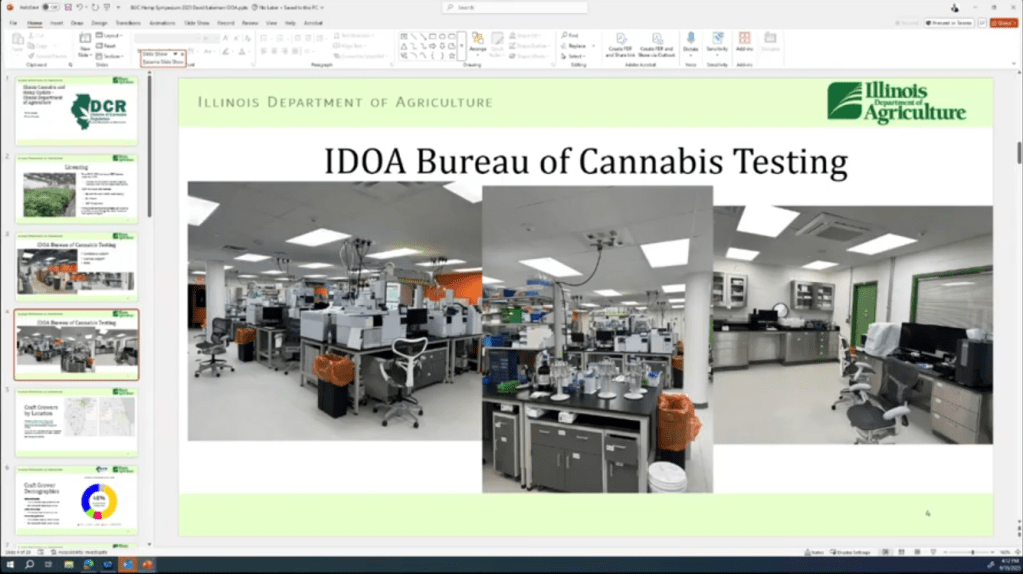Click the Save icon in title bar
Screen dimensions: 1023x574
[x=66, y=7]
